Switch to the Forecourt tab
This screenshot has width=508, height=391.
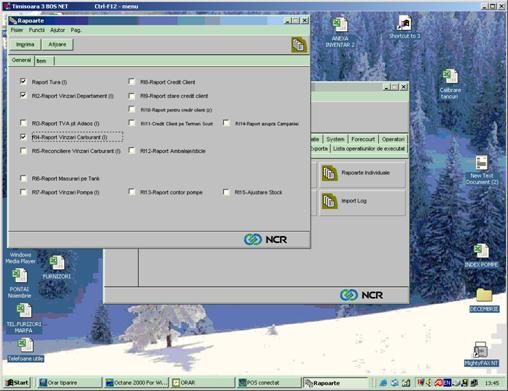(x=363, y=139)
